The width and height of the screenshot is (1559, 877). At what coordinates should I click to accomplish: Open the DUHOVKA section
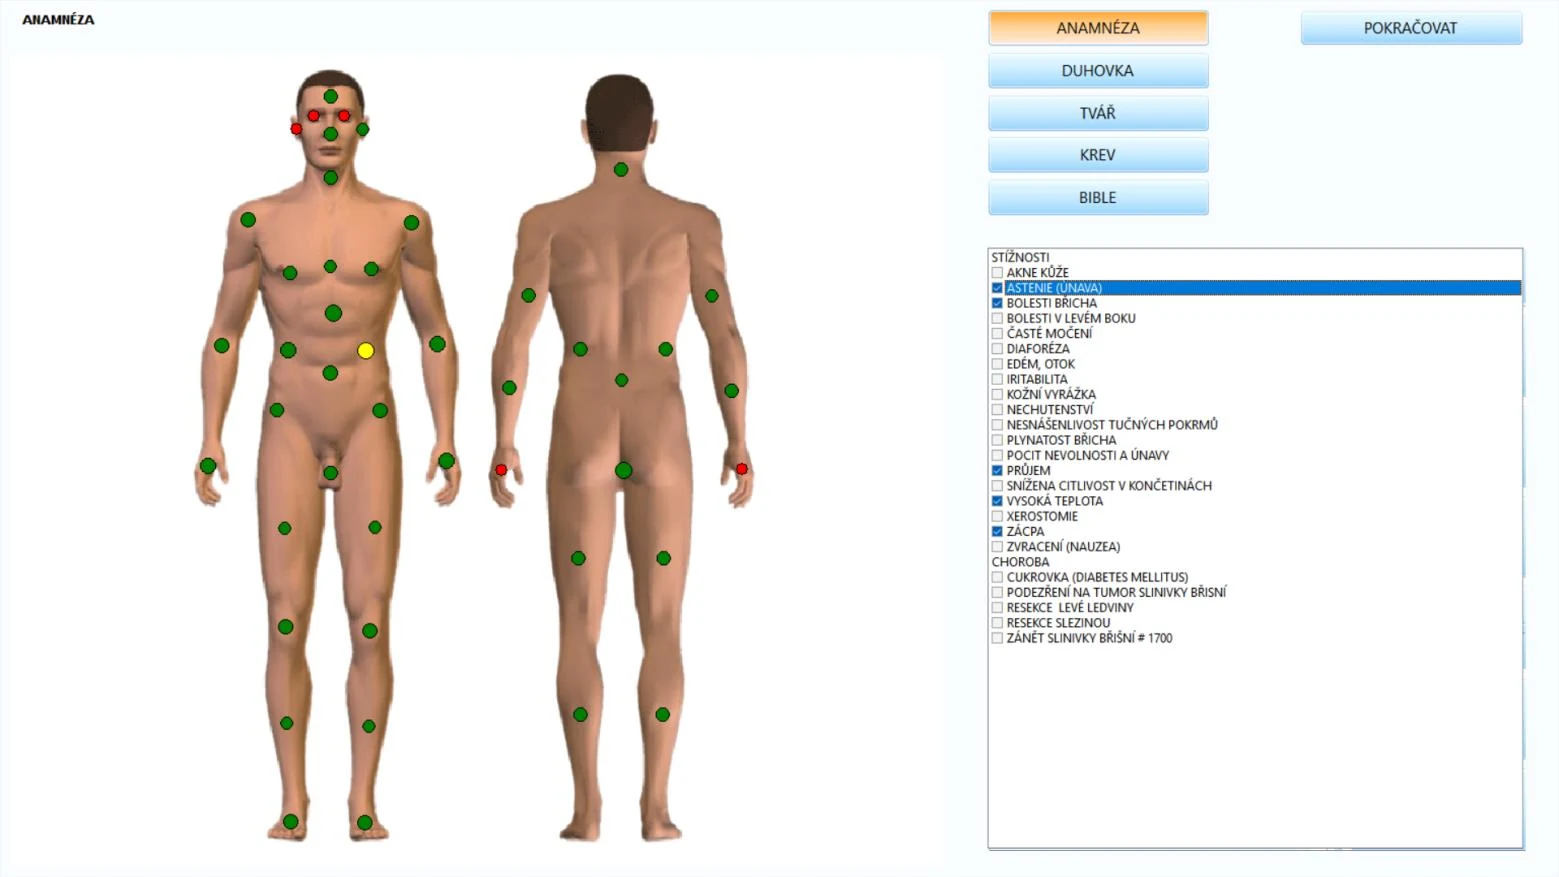(1098, 71)
